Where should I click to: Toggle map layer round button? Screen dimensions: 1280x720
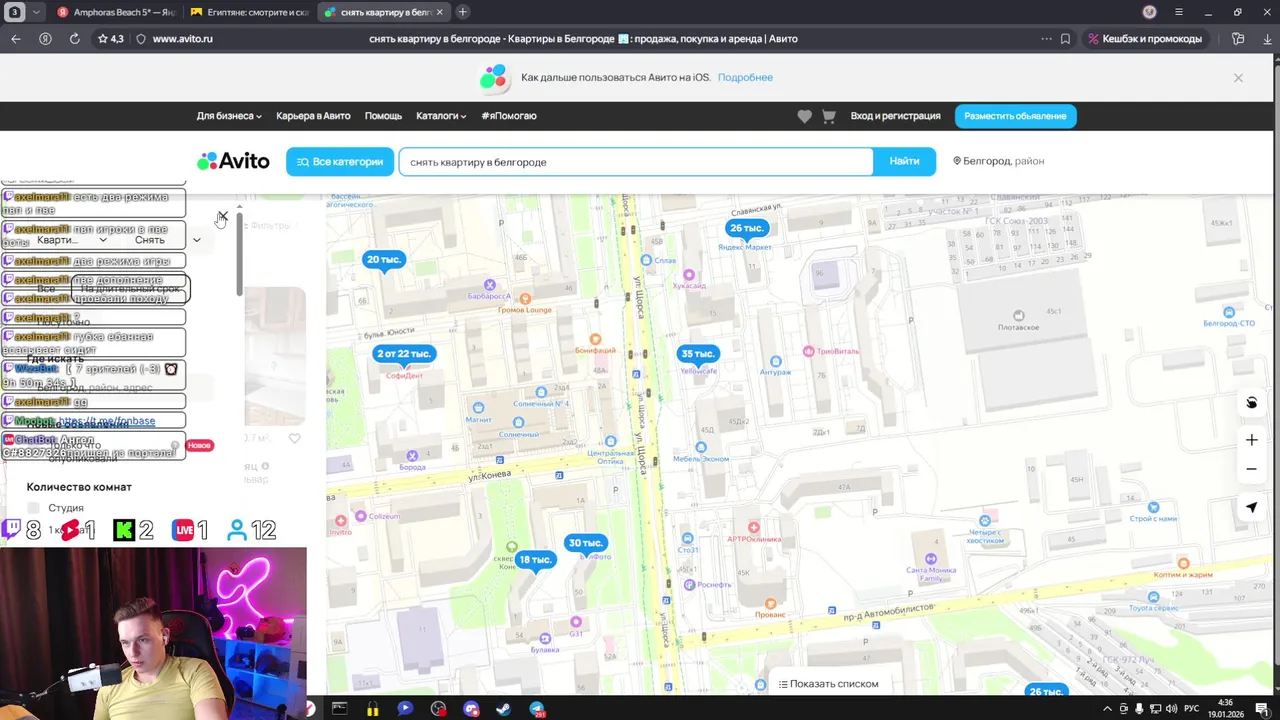tap(1251, 402)
